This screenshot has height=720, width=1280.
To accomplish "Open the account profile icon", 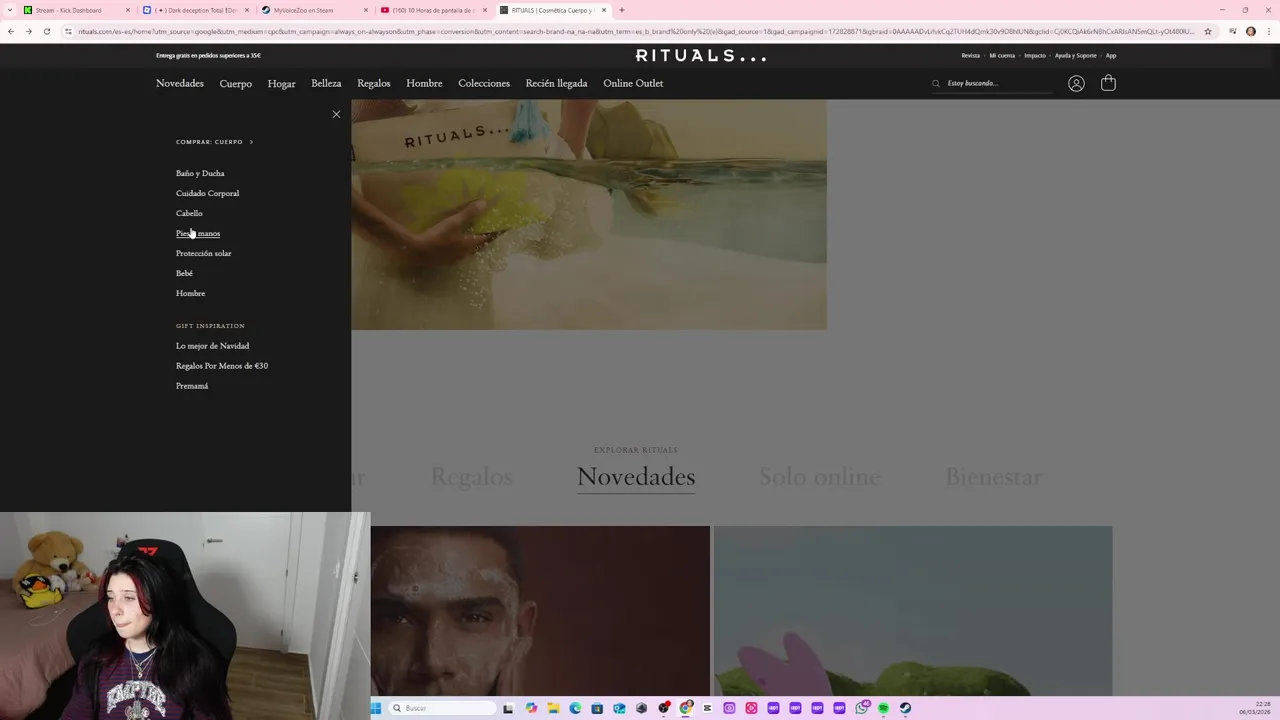I will coord(1076,84).
